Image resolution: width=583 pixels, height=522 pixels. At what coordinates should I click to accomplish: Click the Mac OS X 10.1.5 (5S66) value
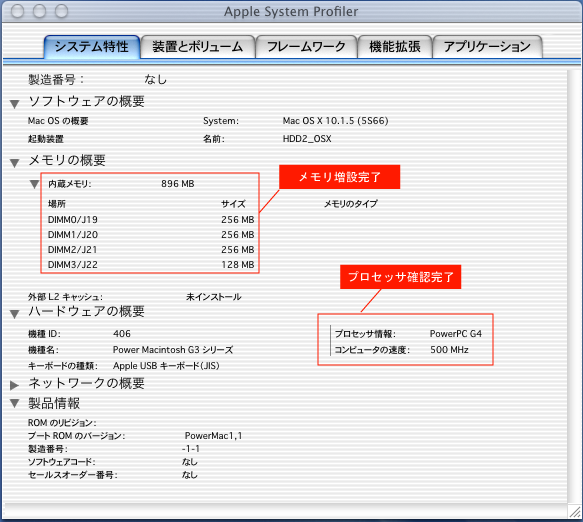click(x=335, y=121)
